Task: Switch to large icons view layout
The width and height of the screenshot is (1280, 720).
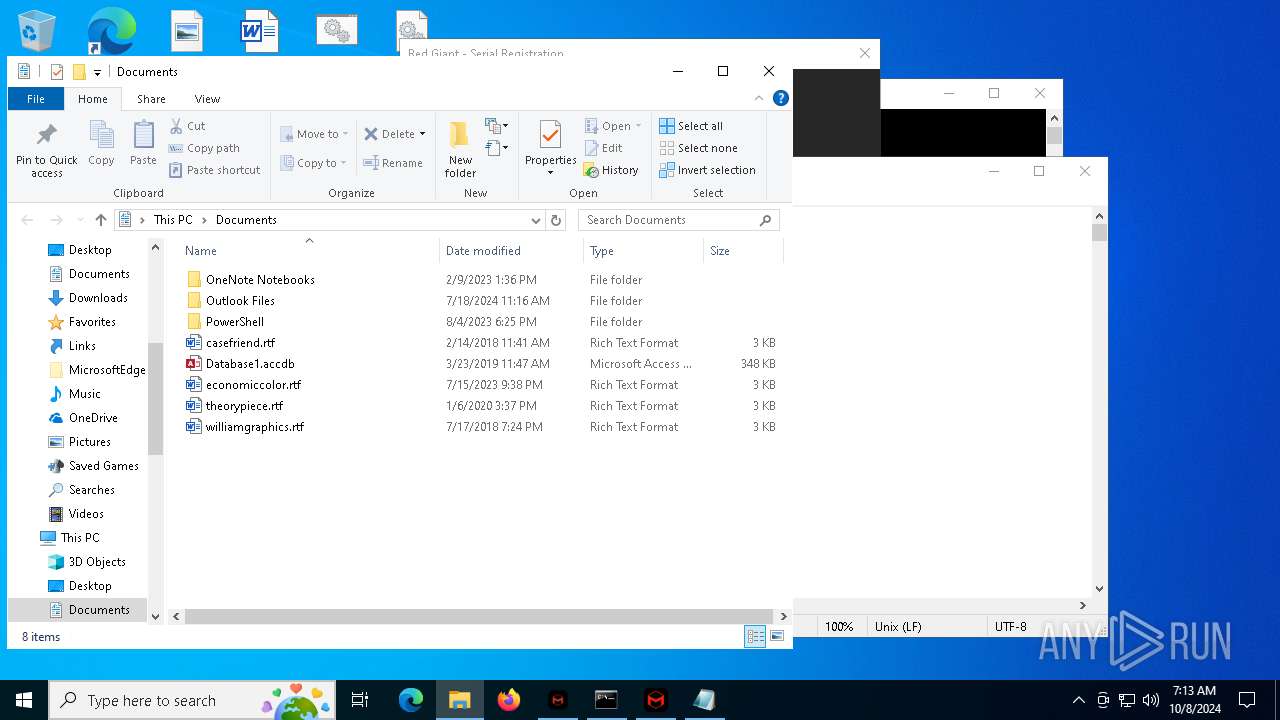Action: click(777, 636)
